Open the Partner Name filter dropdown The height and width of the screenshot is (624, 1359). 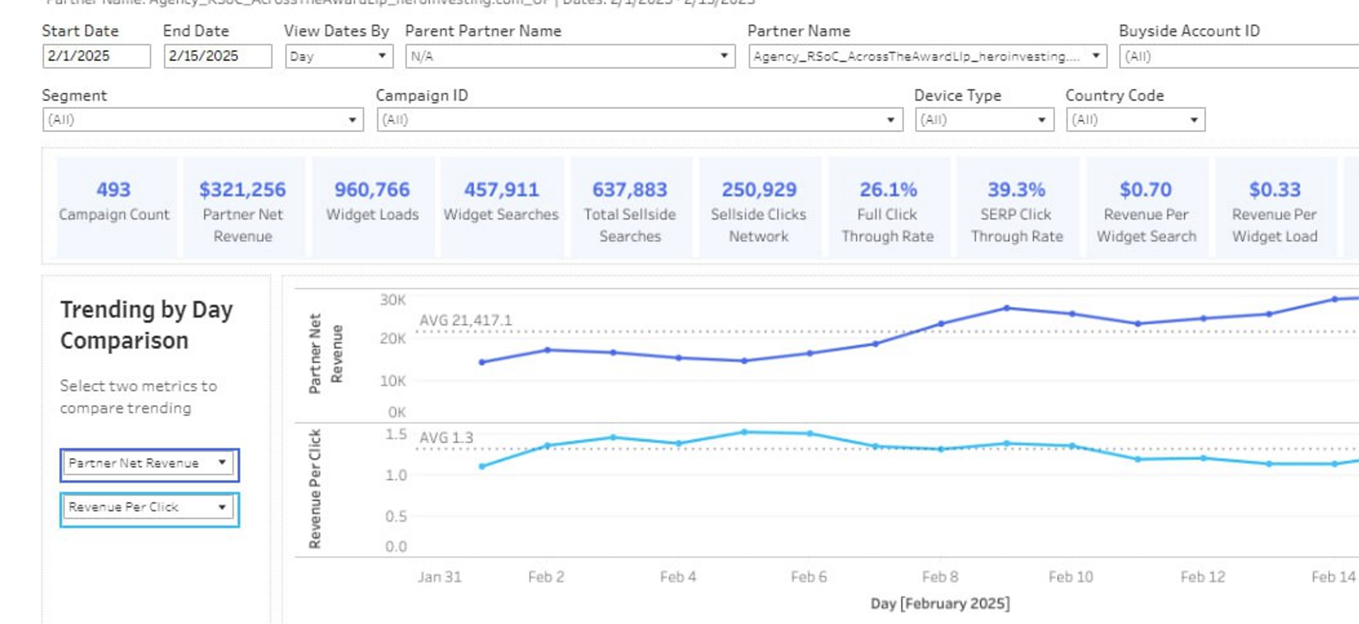pyautogui.click(x=928, y=56)
